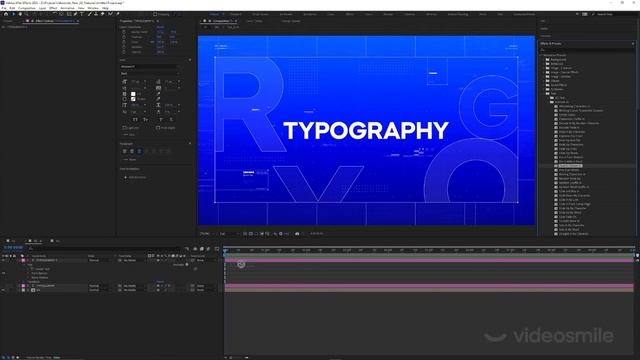Open the Composition menu
Image resolution: width=640 pixels, height=360 pixels.
pos(27,8)
